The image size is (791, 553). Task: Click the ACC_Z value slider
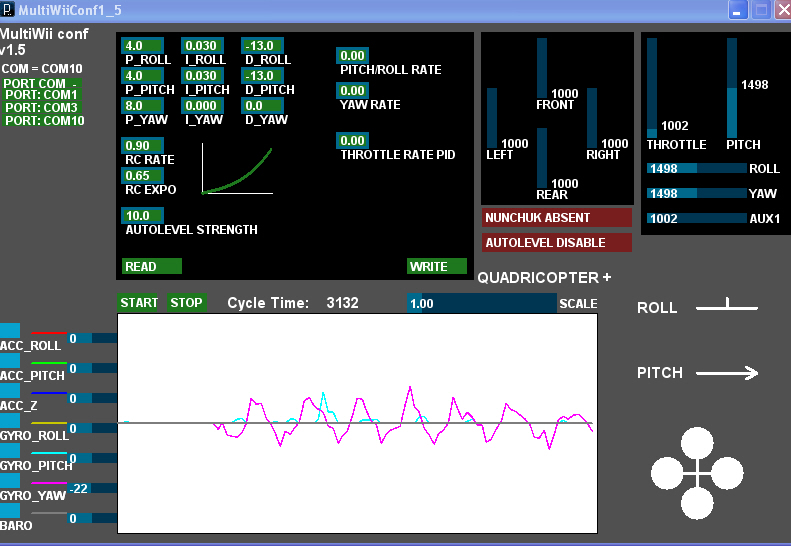click(92, 398)
